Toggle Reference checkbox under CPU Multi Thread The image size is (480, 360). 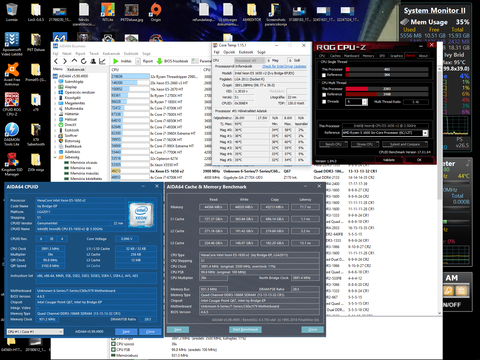(324, 95)
